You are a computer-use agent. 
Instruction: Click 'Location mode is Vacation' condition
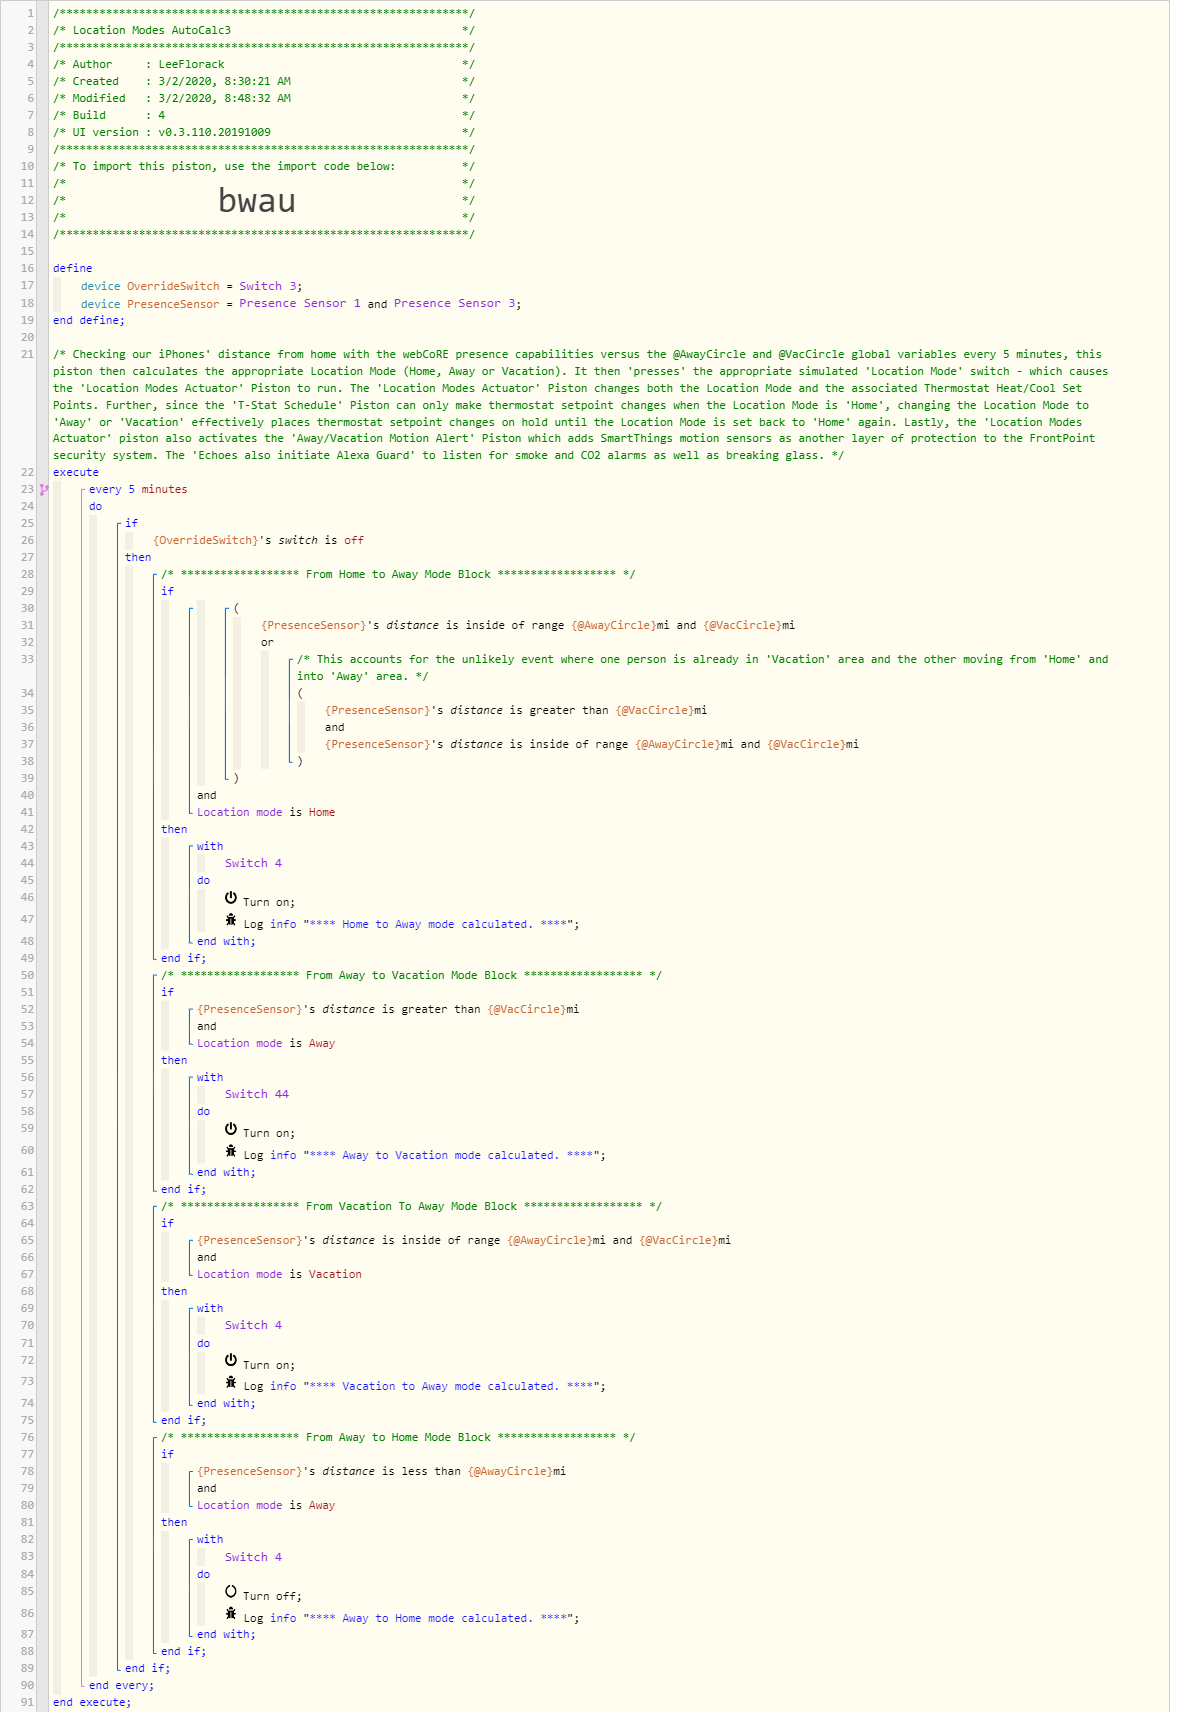tap(279, 1274)
